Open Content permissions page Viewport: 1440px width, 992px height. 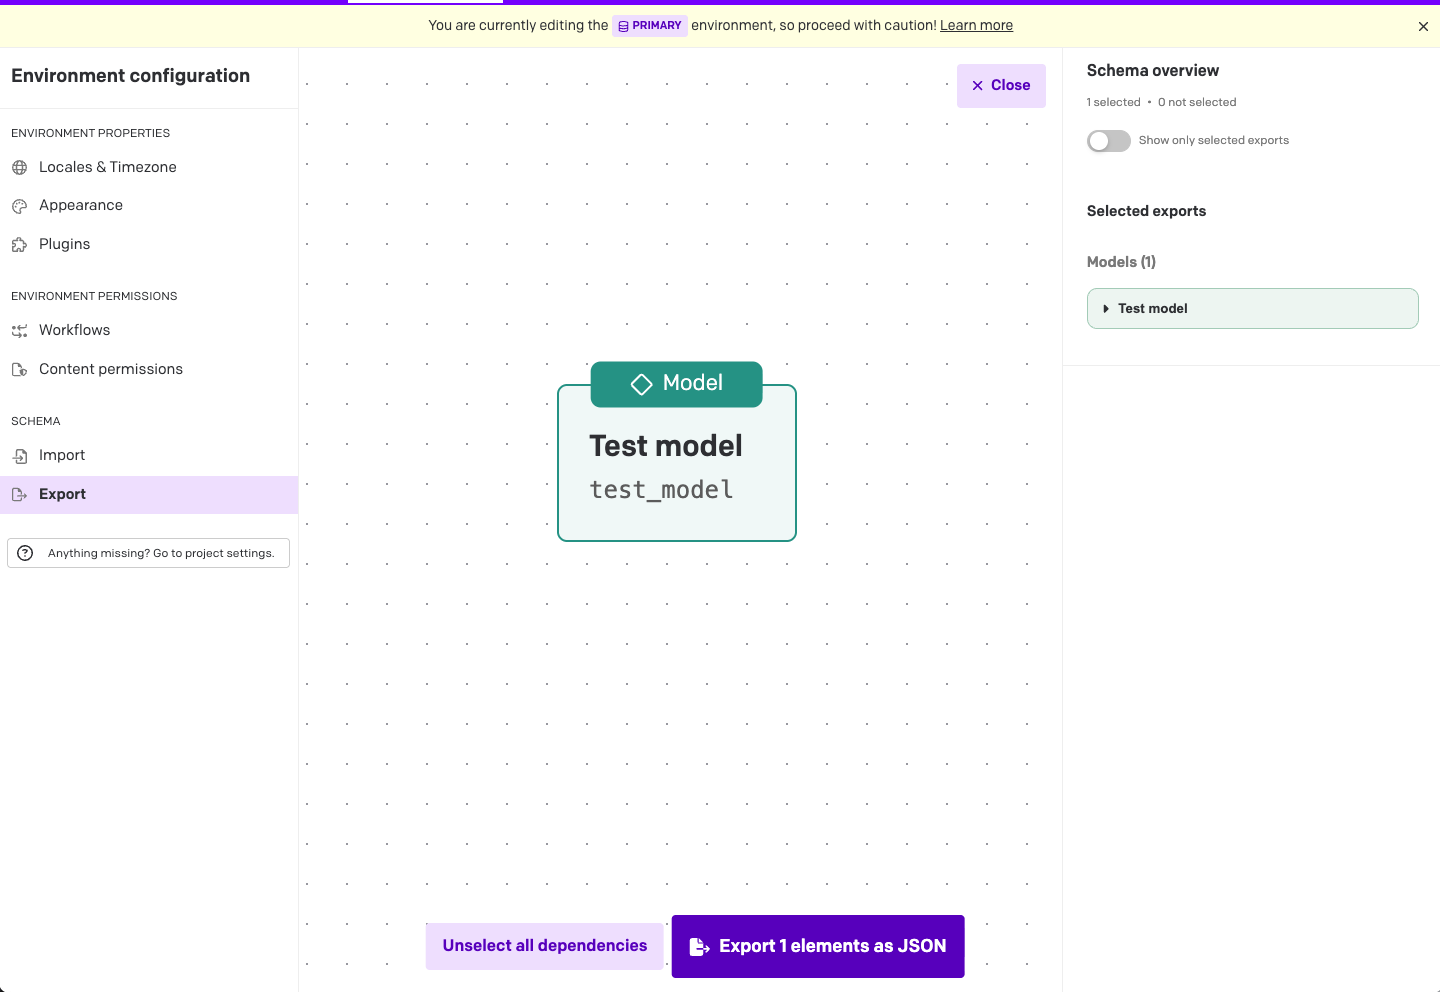(111, 369)
